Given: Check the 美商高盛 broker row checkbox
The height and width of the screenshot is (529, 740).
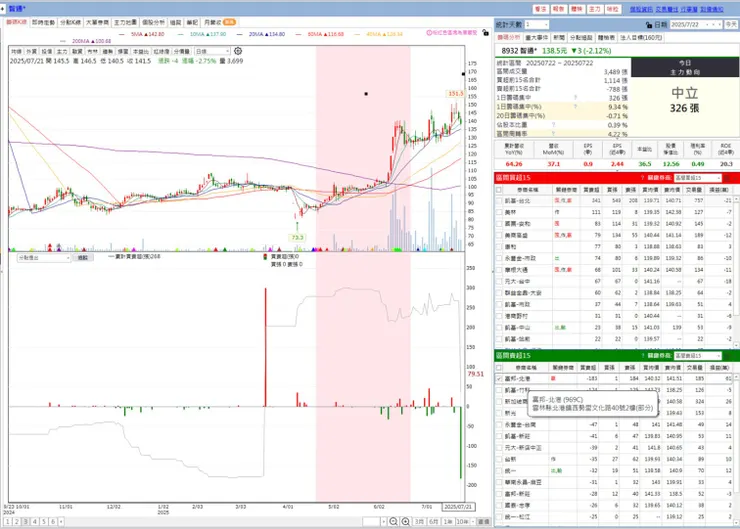Looking at the screenshot, I should pos(499,235).
